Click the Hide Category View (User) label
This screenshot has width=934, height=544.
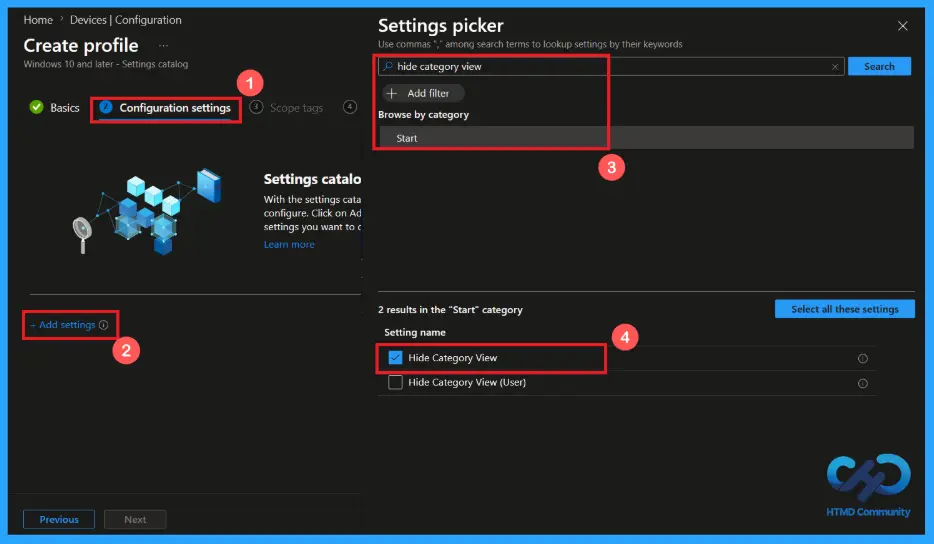[x=467, y=383]
